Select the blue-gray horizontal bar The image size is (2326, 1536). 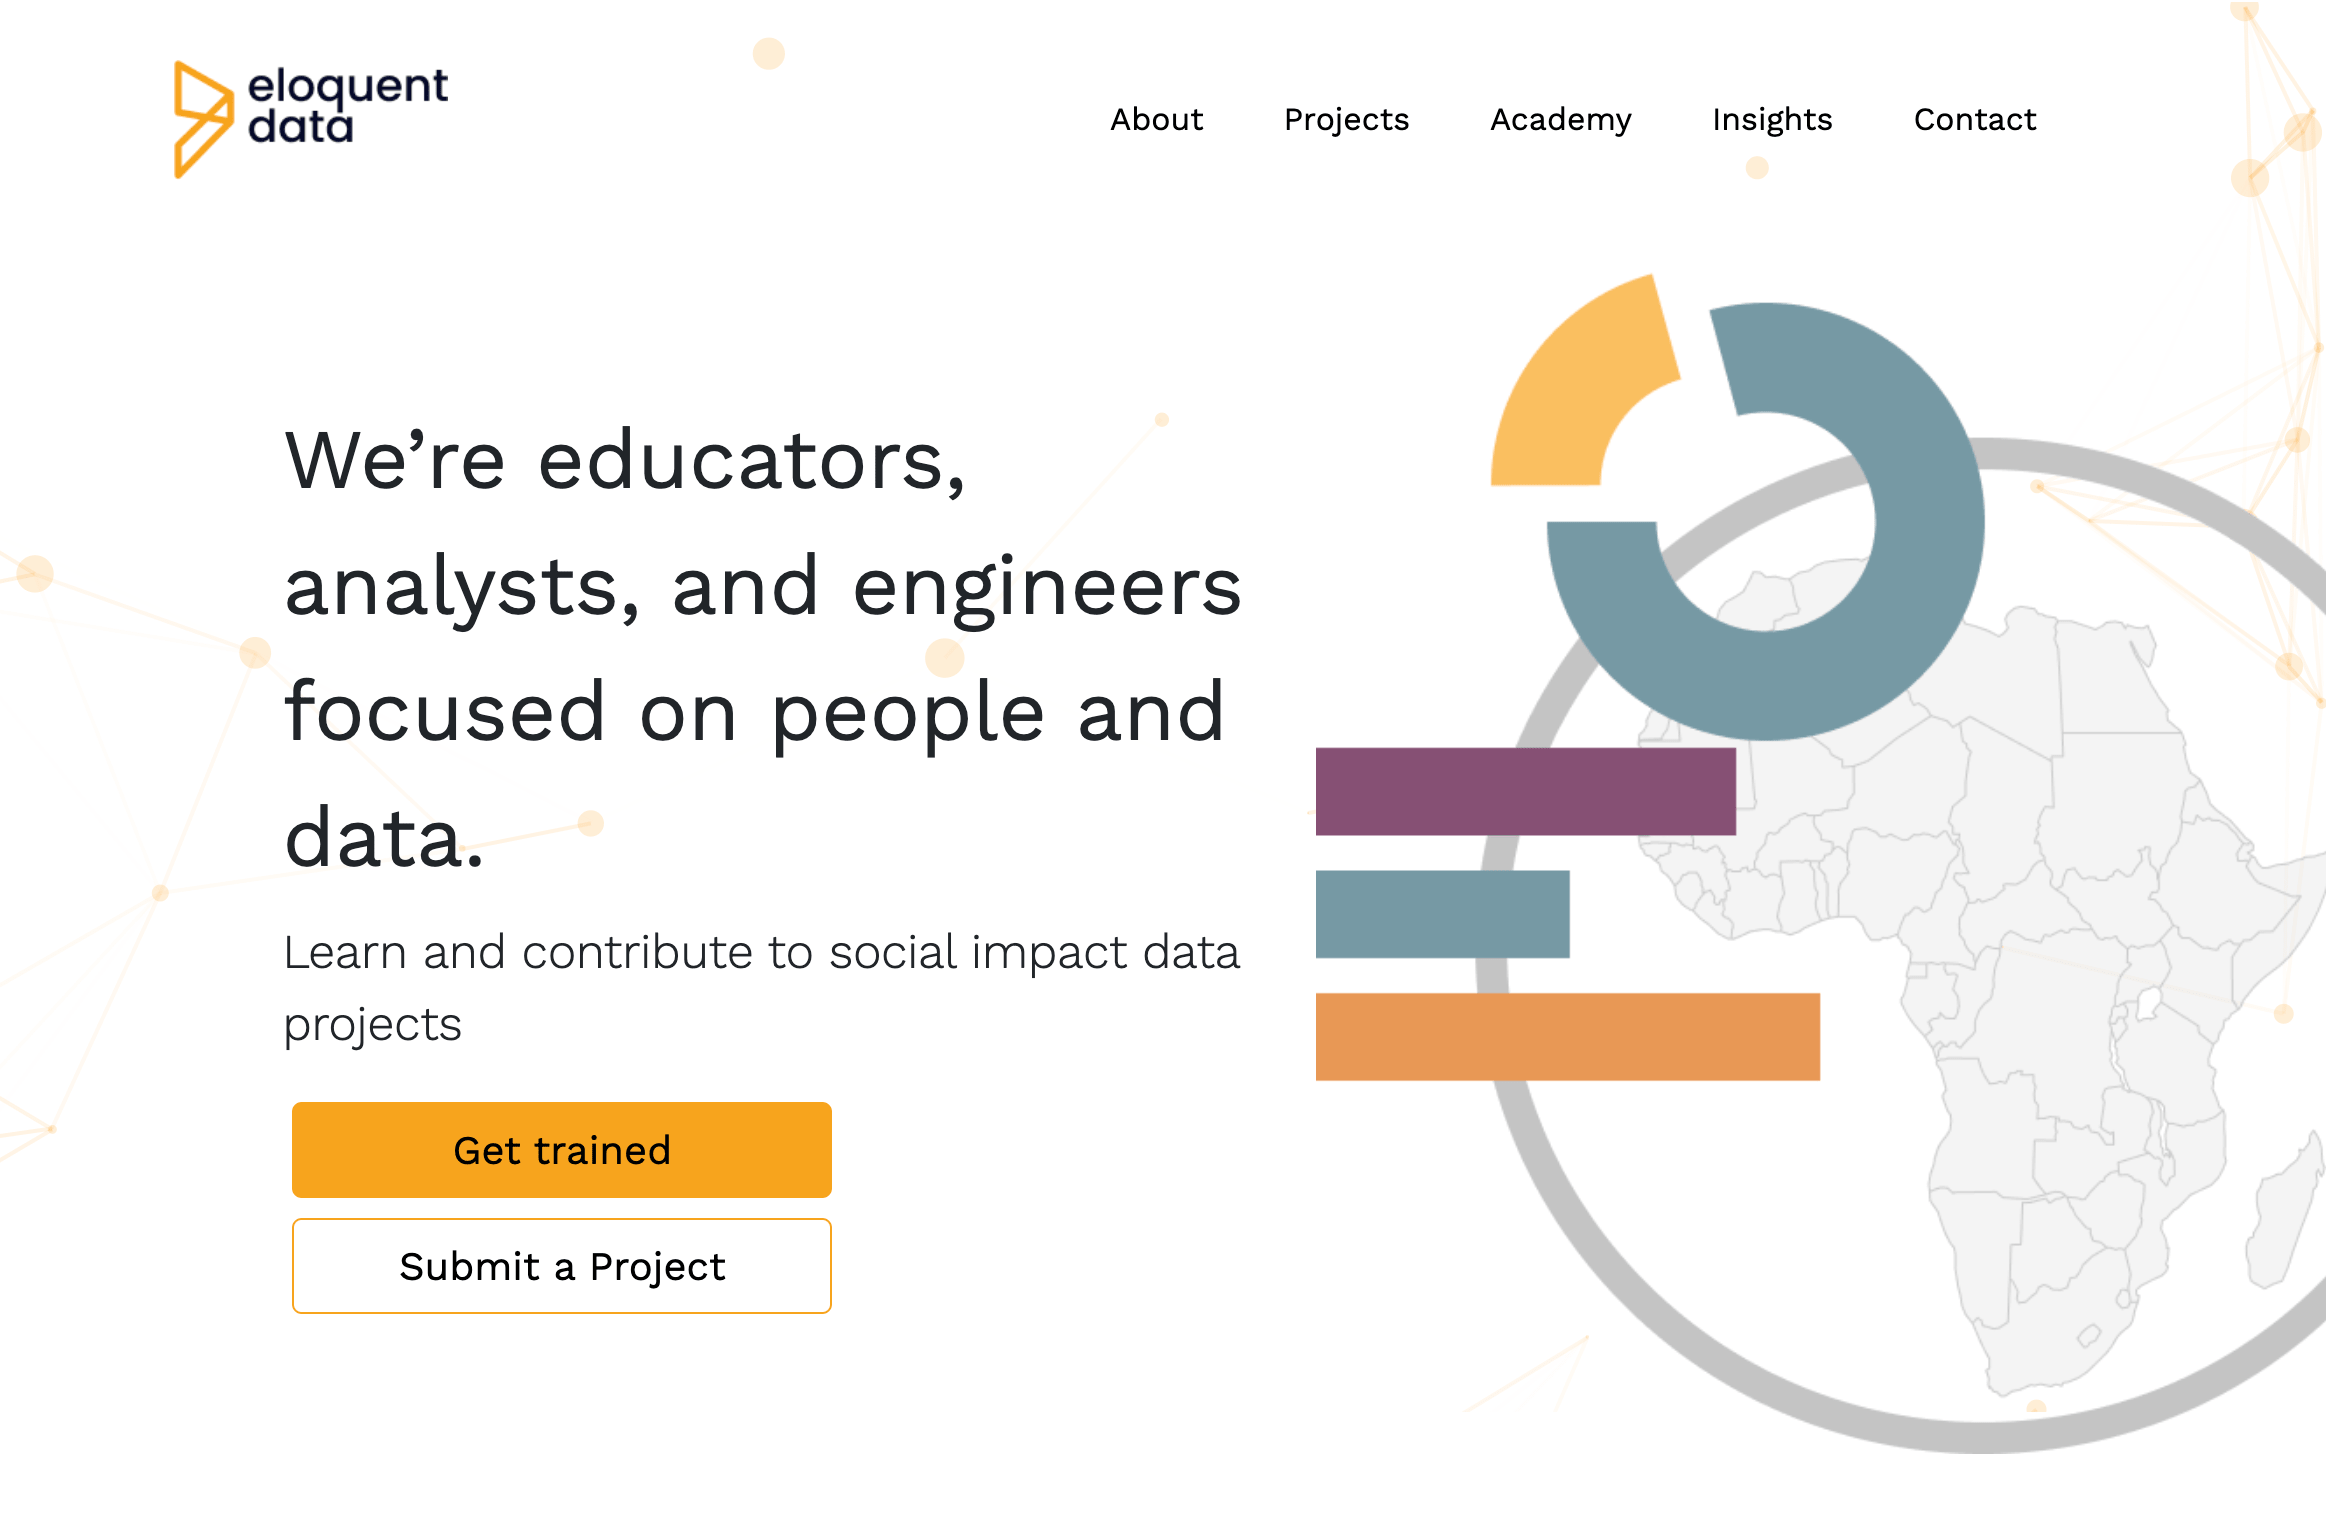(x=1443, y=914)
